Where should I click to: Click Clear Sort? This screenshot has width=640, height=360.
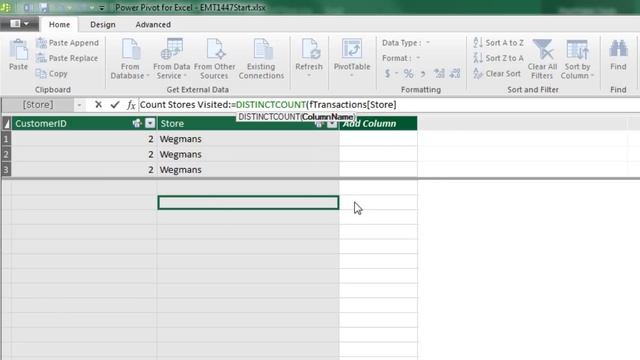click(x=497, y=74)
